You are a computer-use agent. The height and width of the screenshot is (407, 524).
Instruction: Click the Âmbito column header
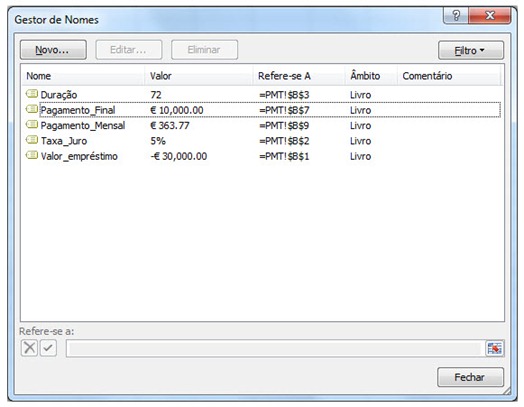[x=371, y=76]
